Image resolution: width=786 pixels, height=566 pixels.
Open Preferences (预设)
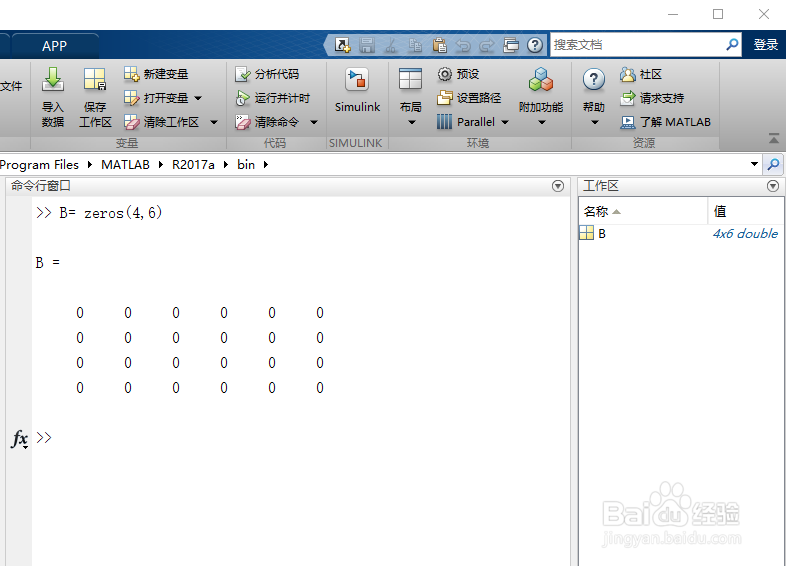tap(458, 74)
